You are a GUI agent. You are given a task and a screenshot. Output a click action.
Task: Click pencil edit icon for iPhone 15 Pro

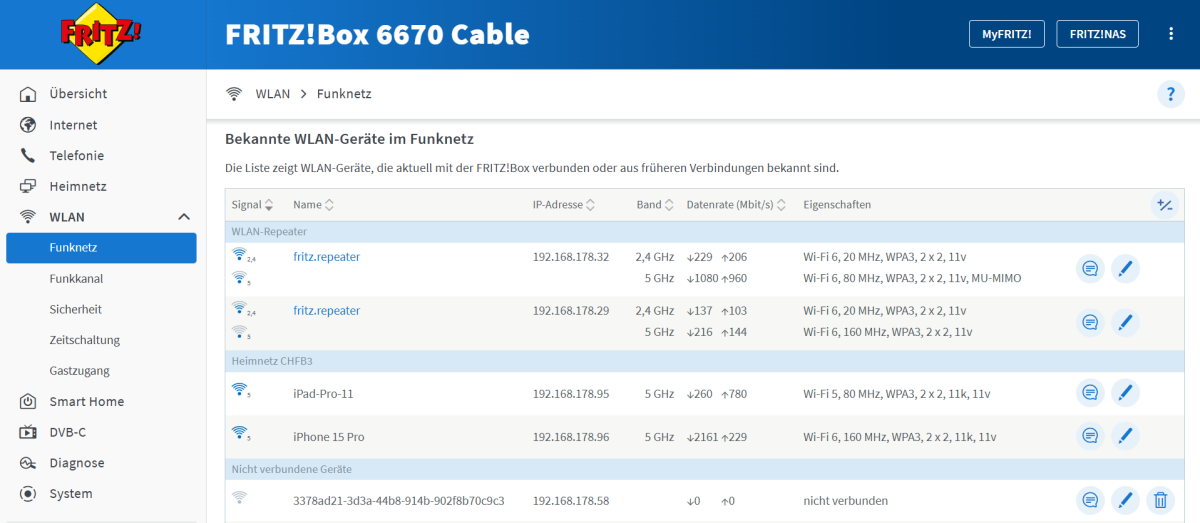click(1125, 436)
